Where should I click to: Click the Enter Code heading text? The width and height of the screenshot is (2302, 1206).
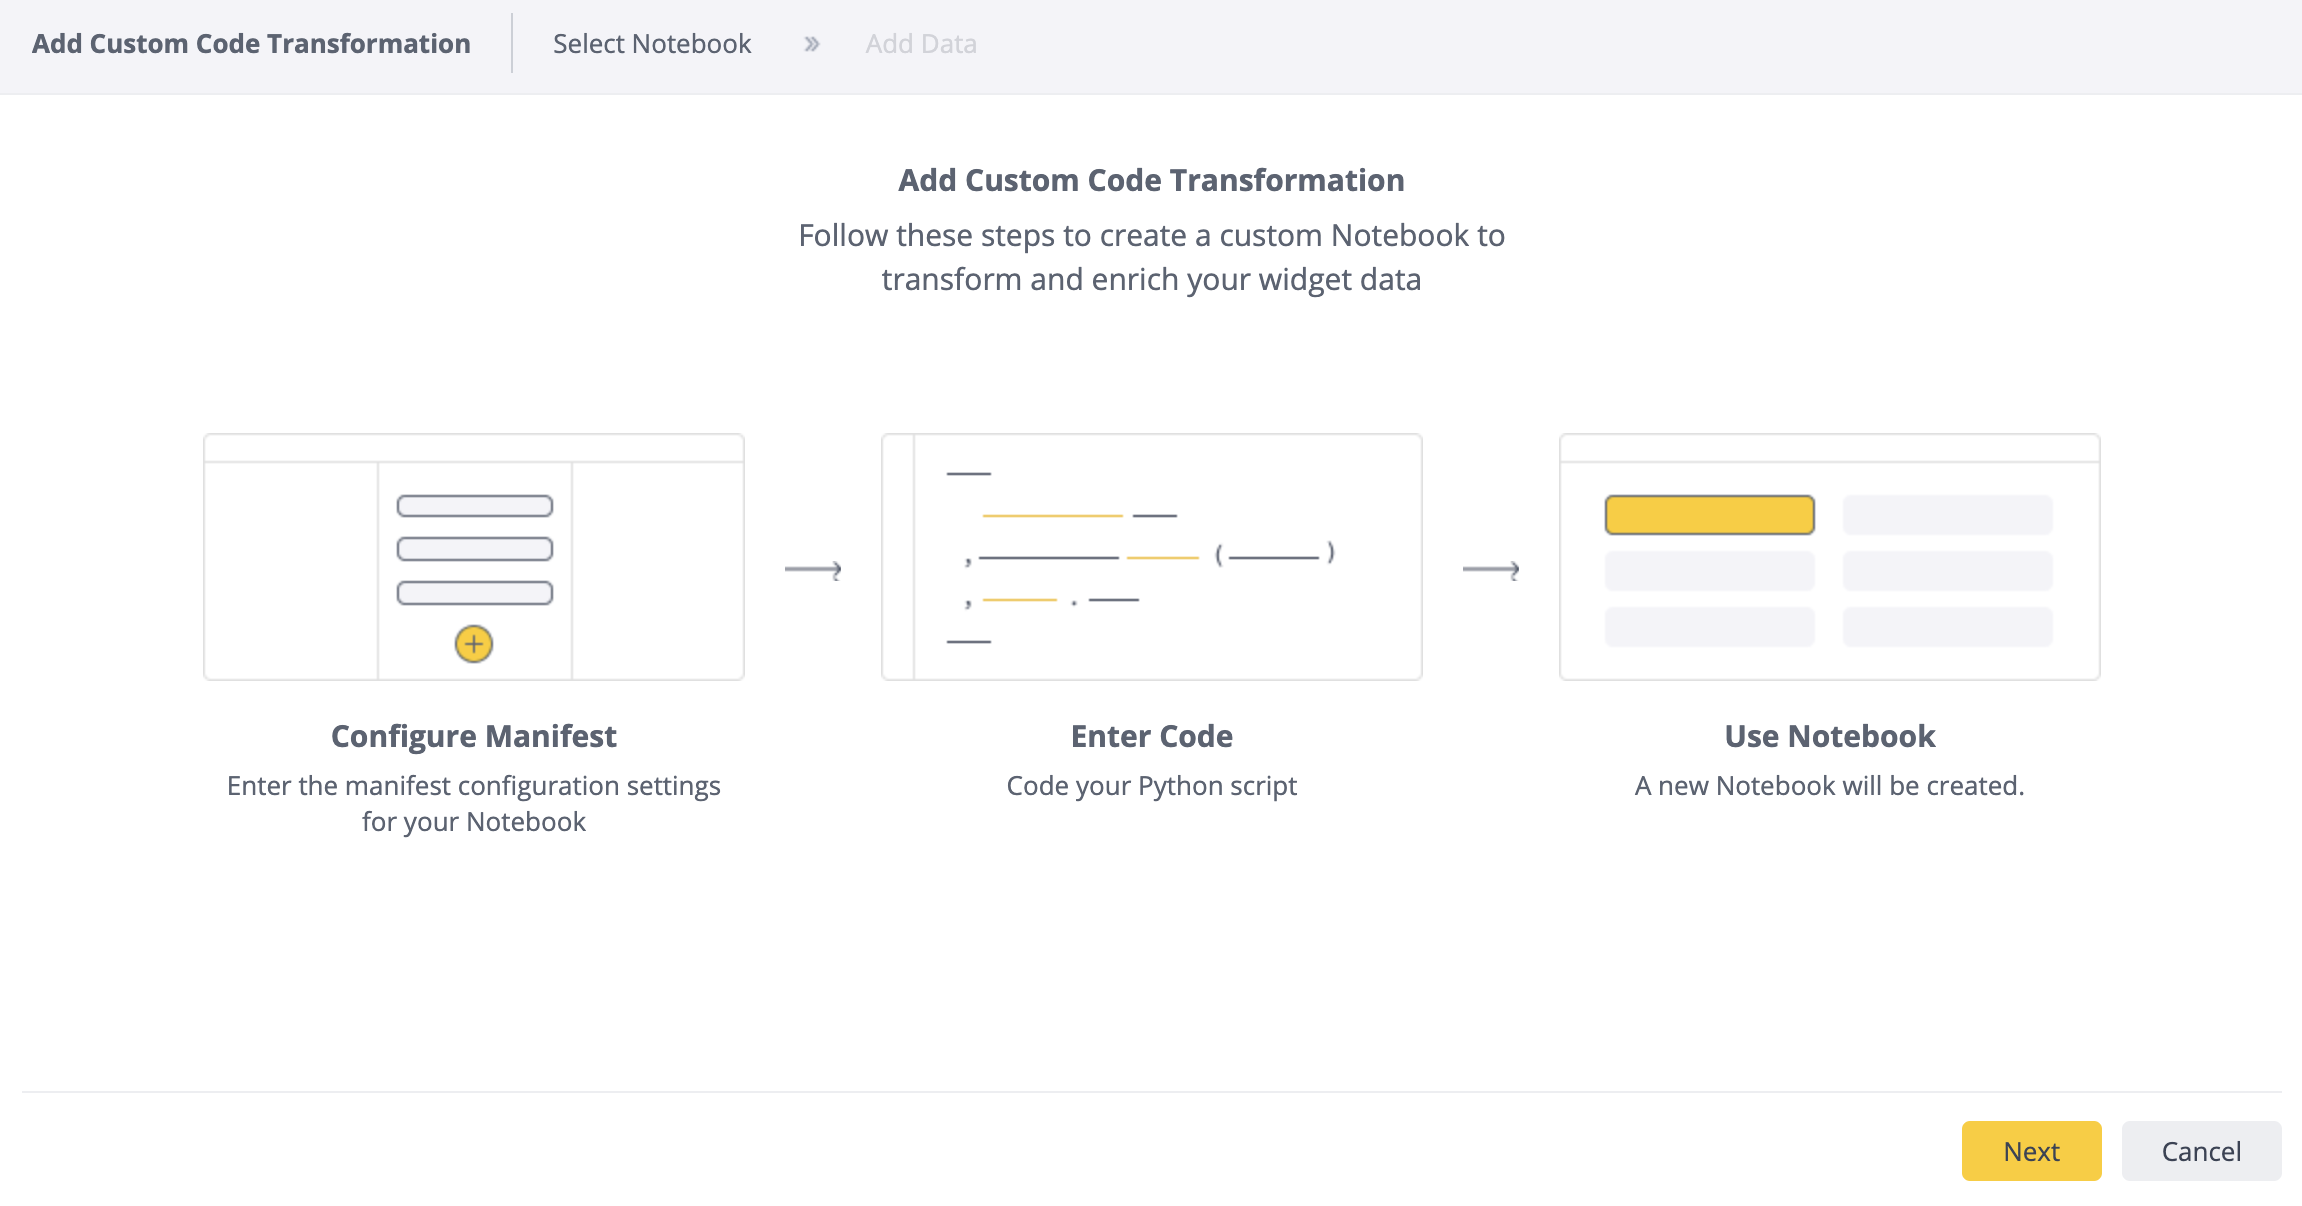1151,735
